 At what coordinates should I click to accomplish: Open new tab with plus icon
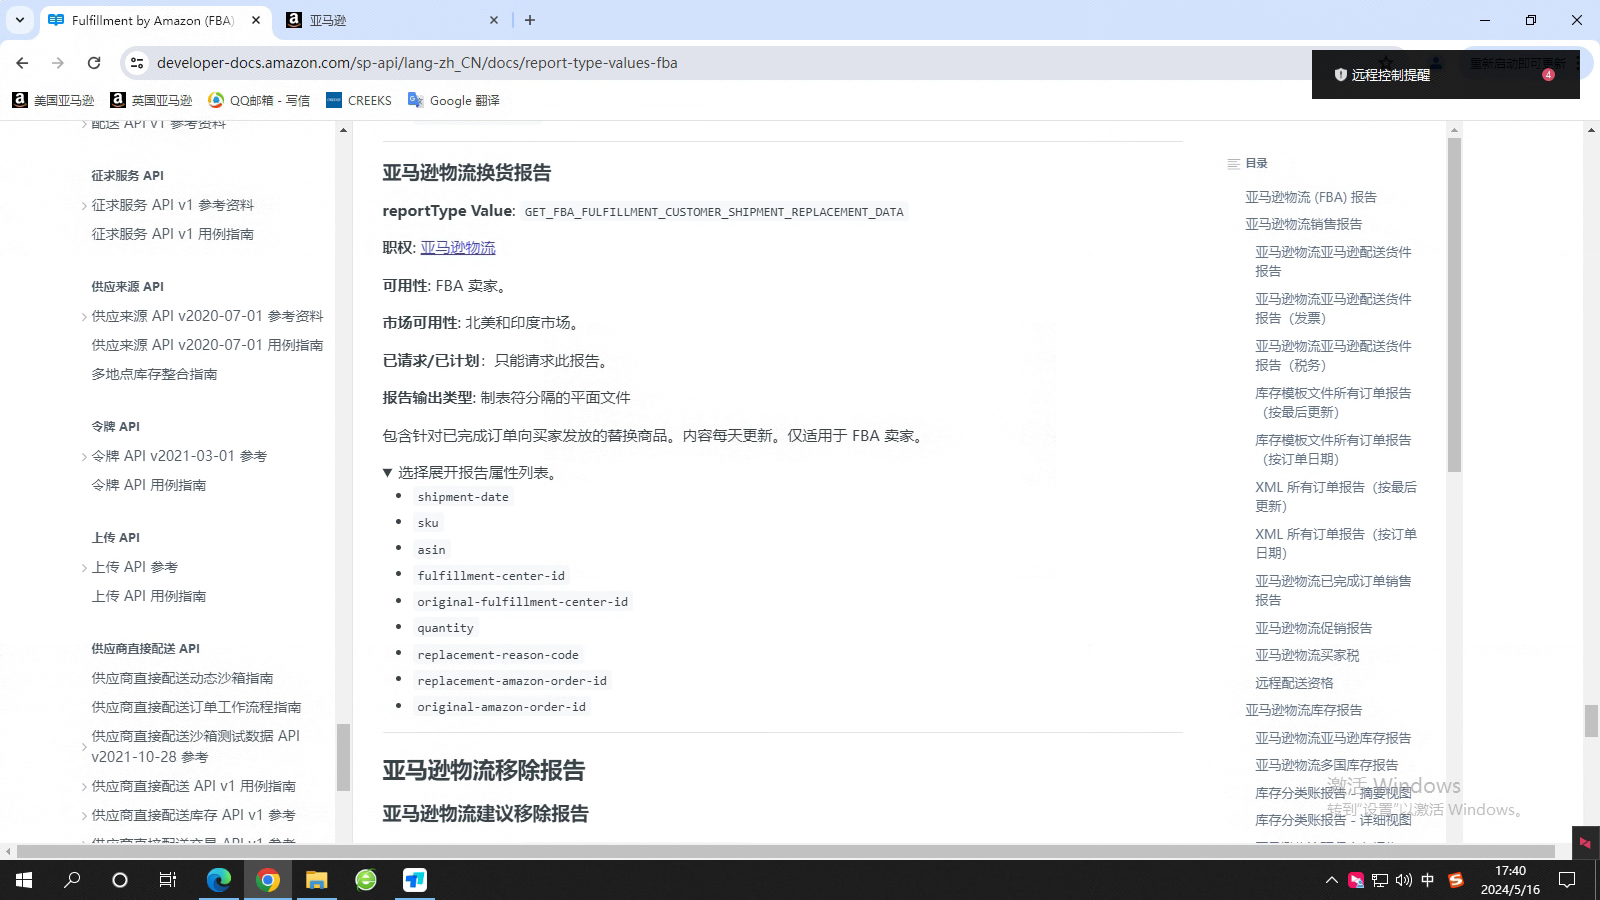coord(530,20)
